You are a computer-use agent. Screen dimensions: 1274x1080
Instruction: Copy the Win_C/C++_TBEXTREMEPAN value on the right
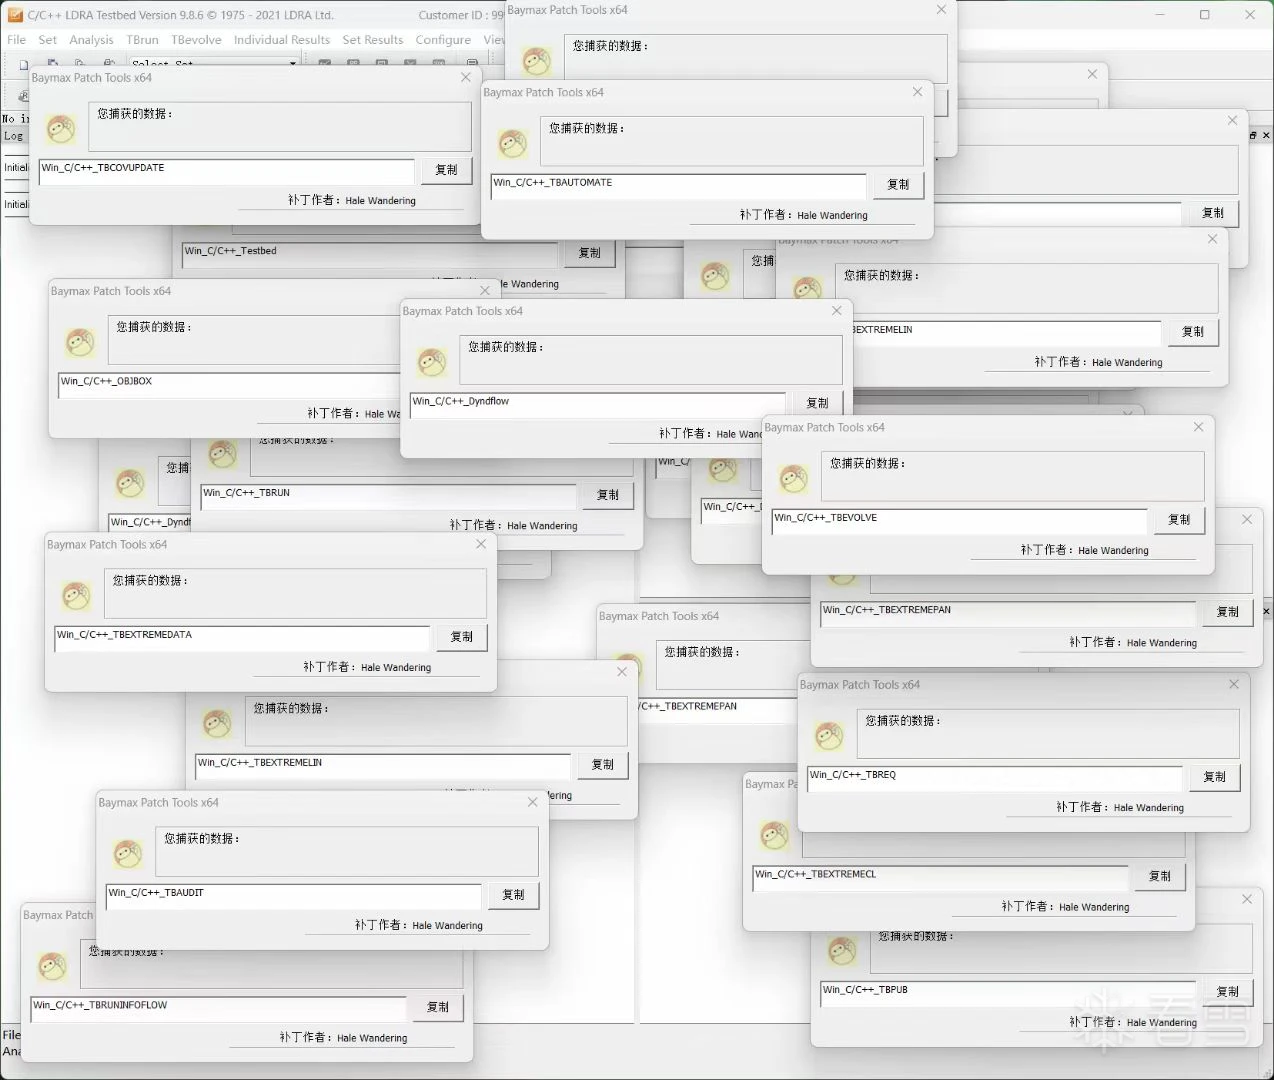point(1227,612)
